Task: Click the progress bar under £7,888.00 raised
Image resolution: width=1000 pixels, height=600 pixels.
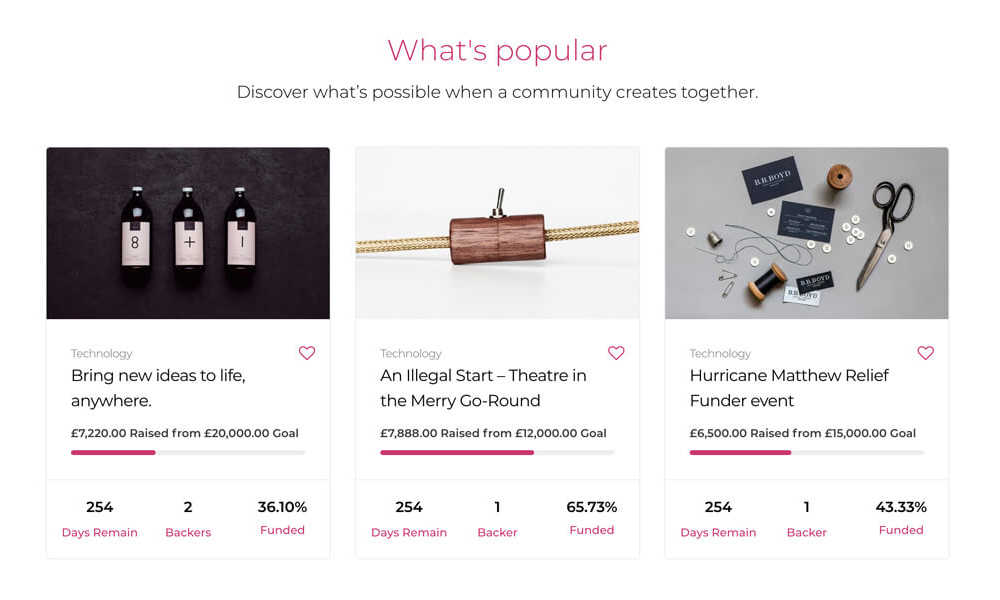Action: pos(497,453)
